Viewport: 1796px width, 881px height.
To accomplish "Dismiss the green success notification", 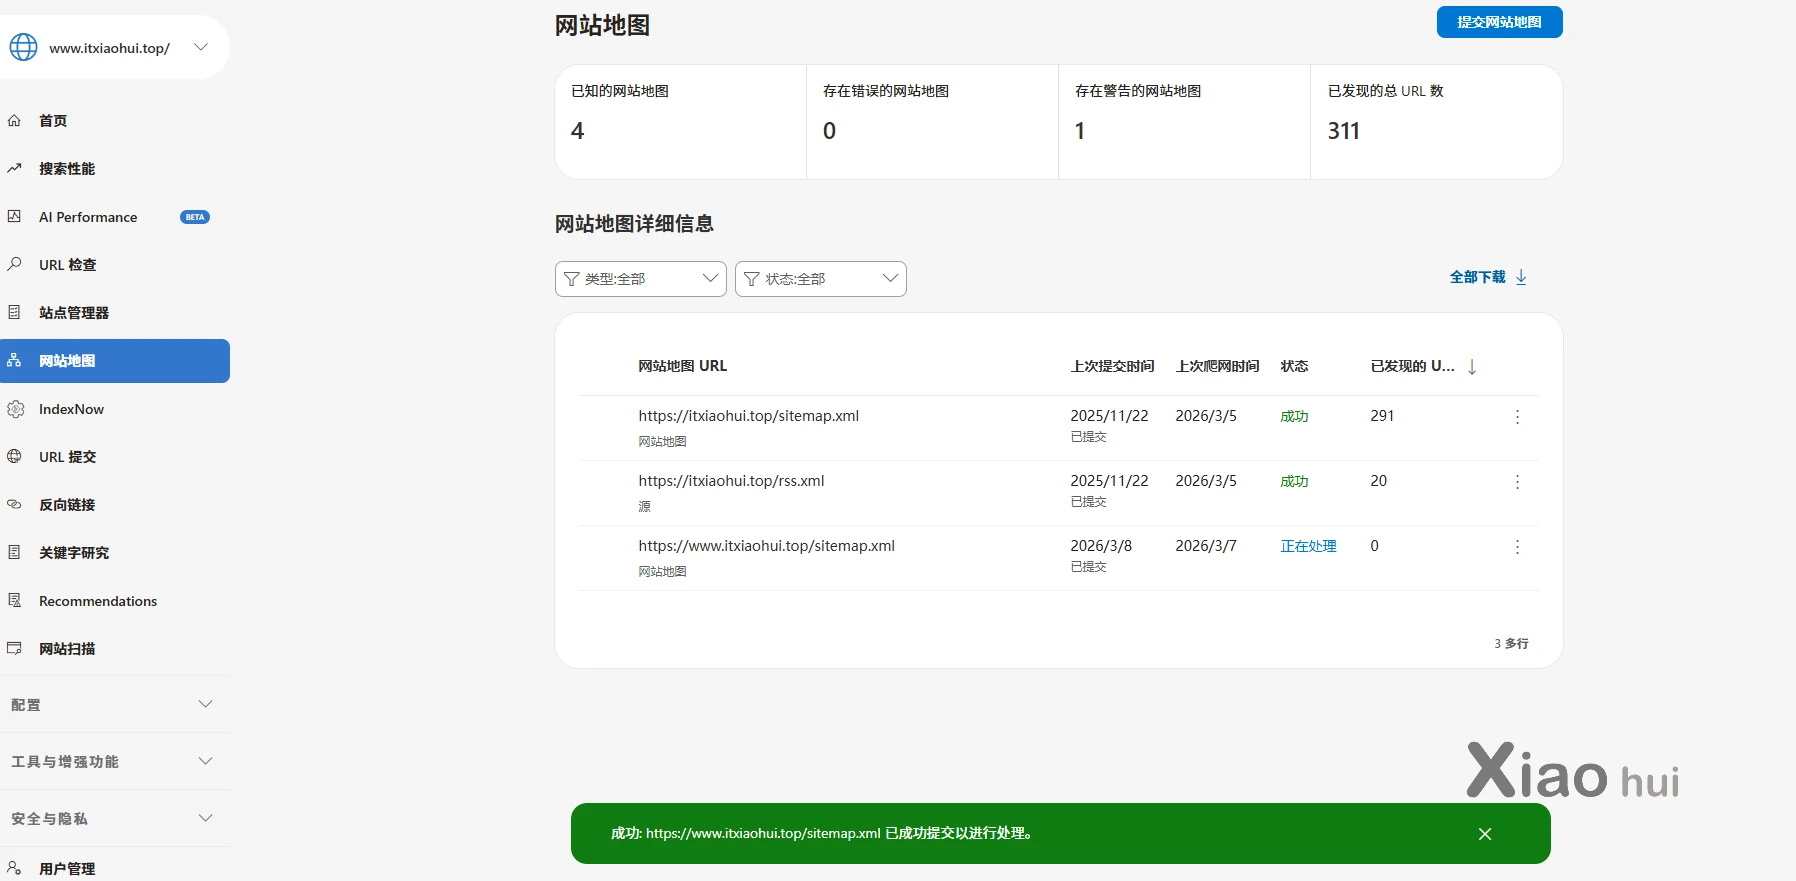I will click(1485, 834).
